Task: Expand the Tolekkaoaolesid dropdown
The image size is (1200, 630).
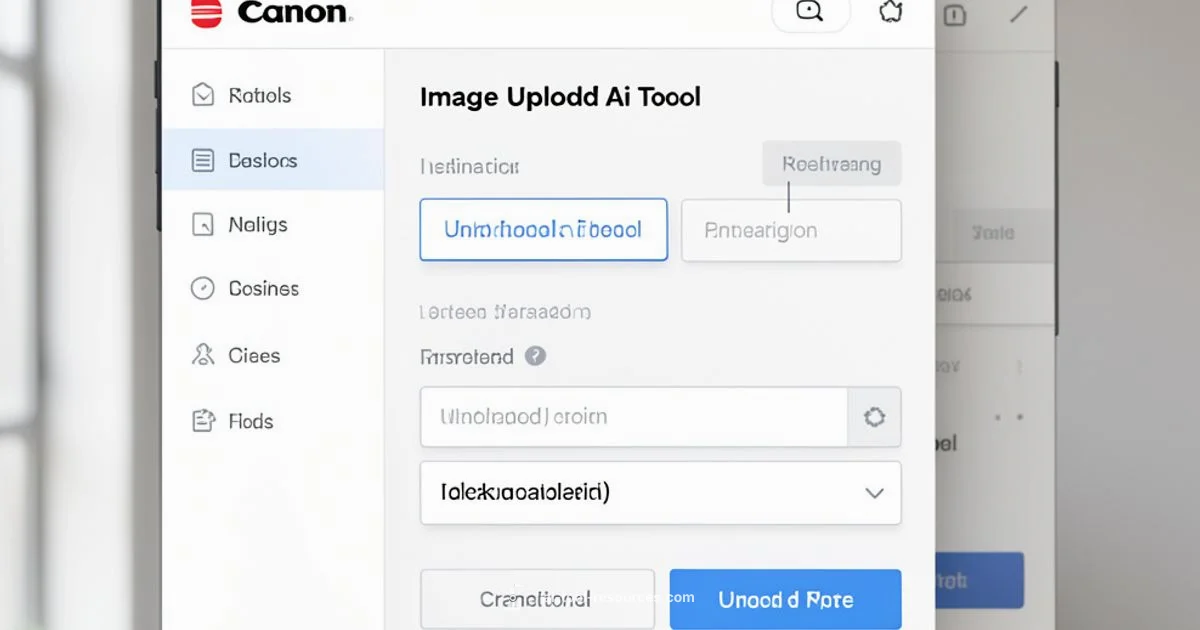Action: tap(660, 493)
